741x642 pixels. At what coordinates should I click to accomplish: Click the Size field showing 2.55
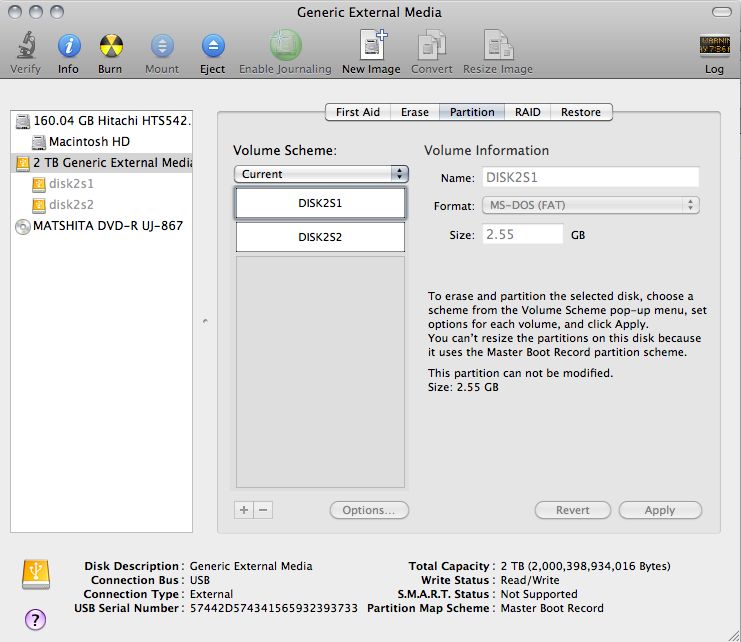523,234
